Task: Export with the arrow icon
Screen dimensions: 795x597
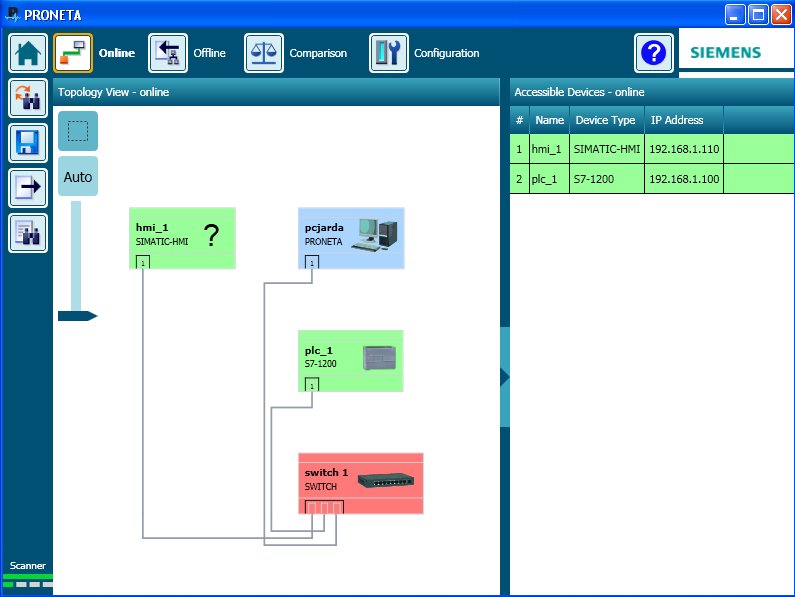Action: pos(28,188)
